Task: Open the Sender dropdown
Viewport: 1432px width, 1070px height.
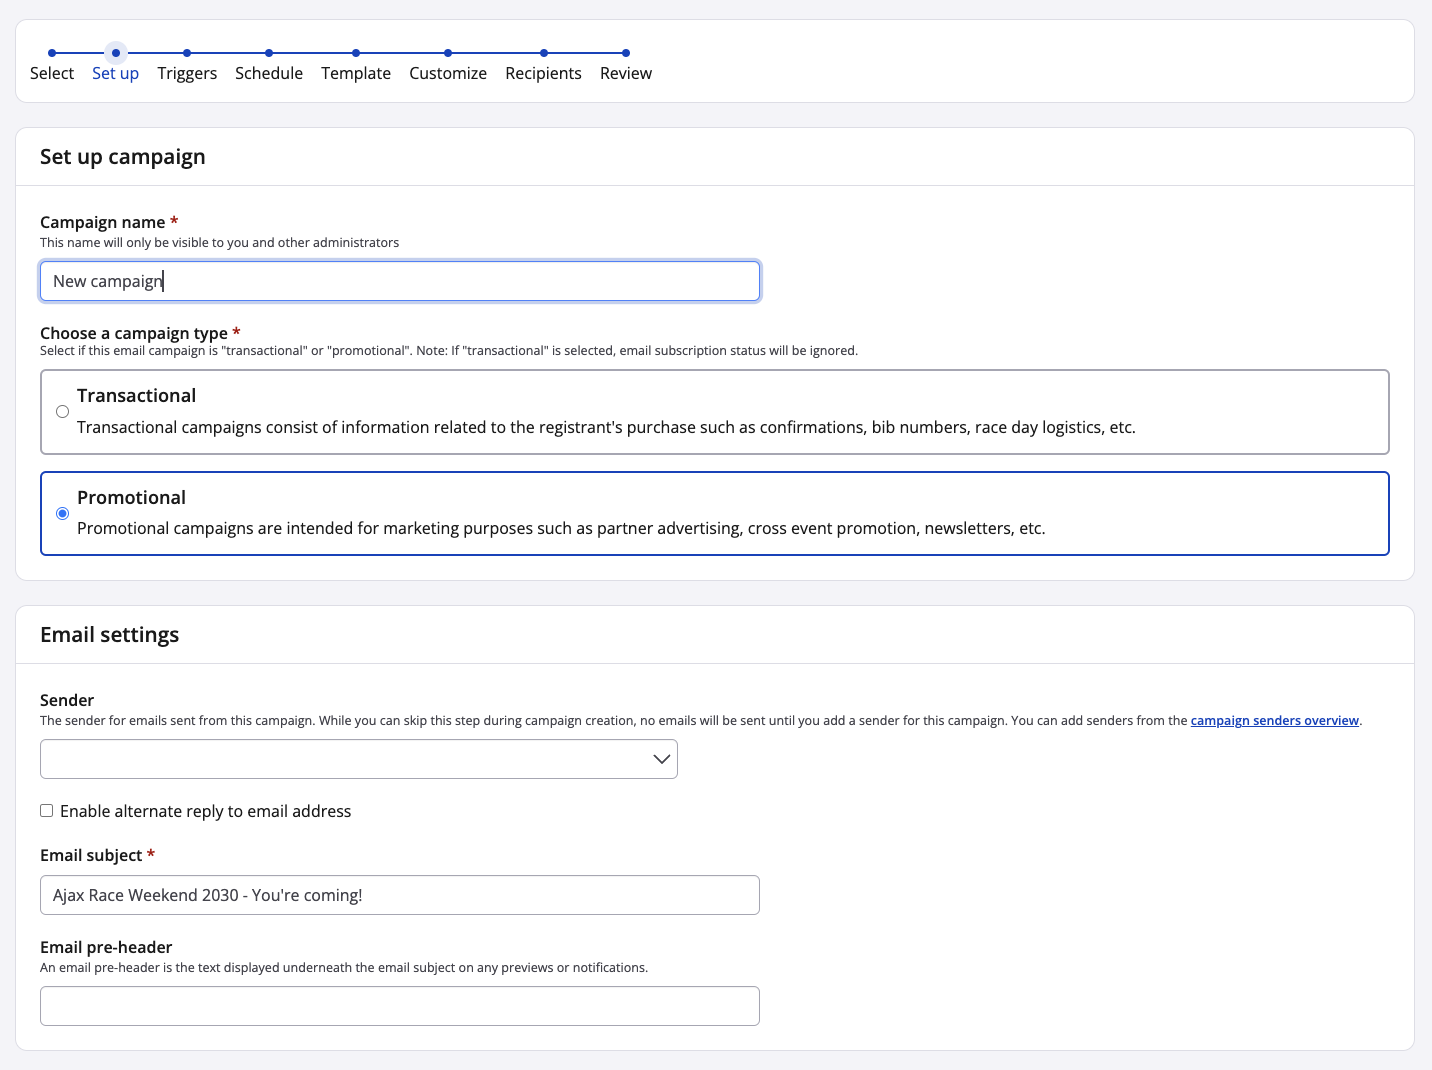Action: [x=340, y=759]
